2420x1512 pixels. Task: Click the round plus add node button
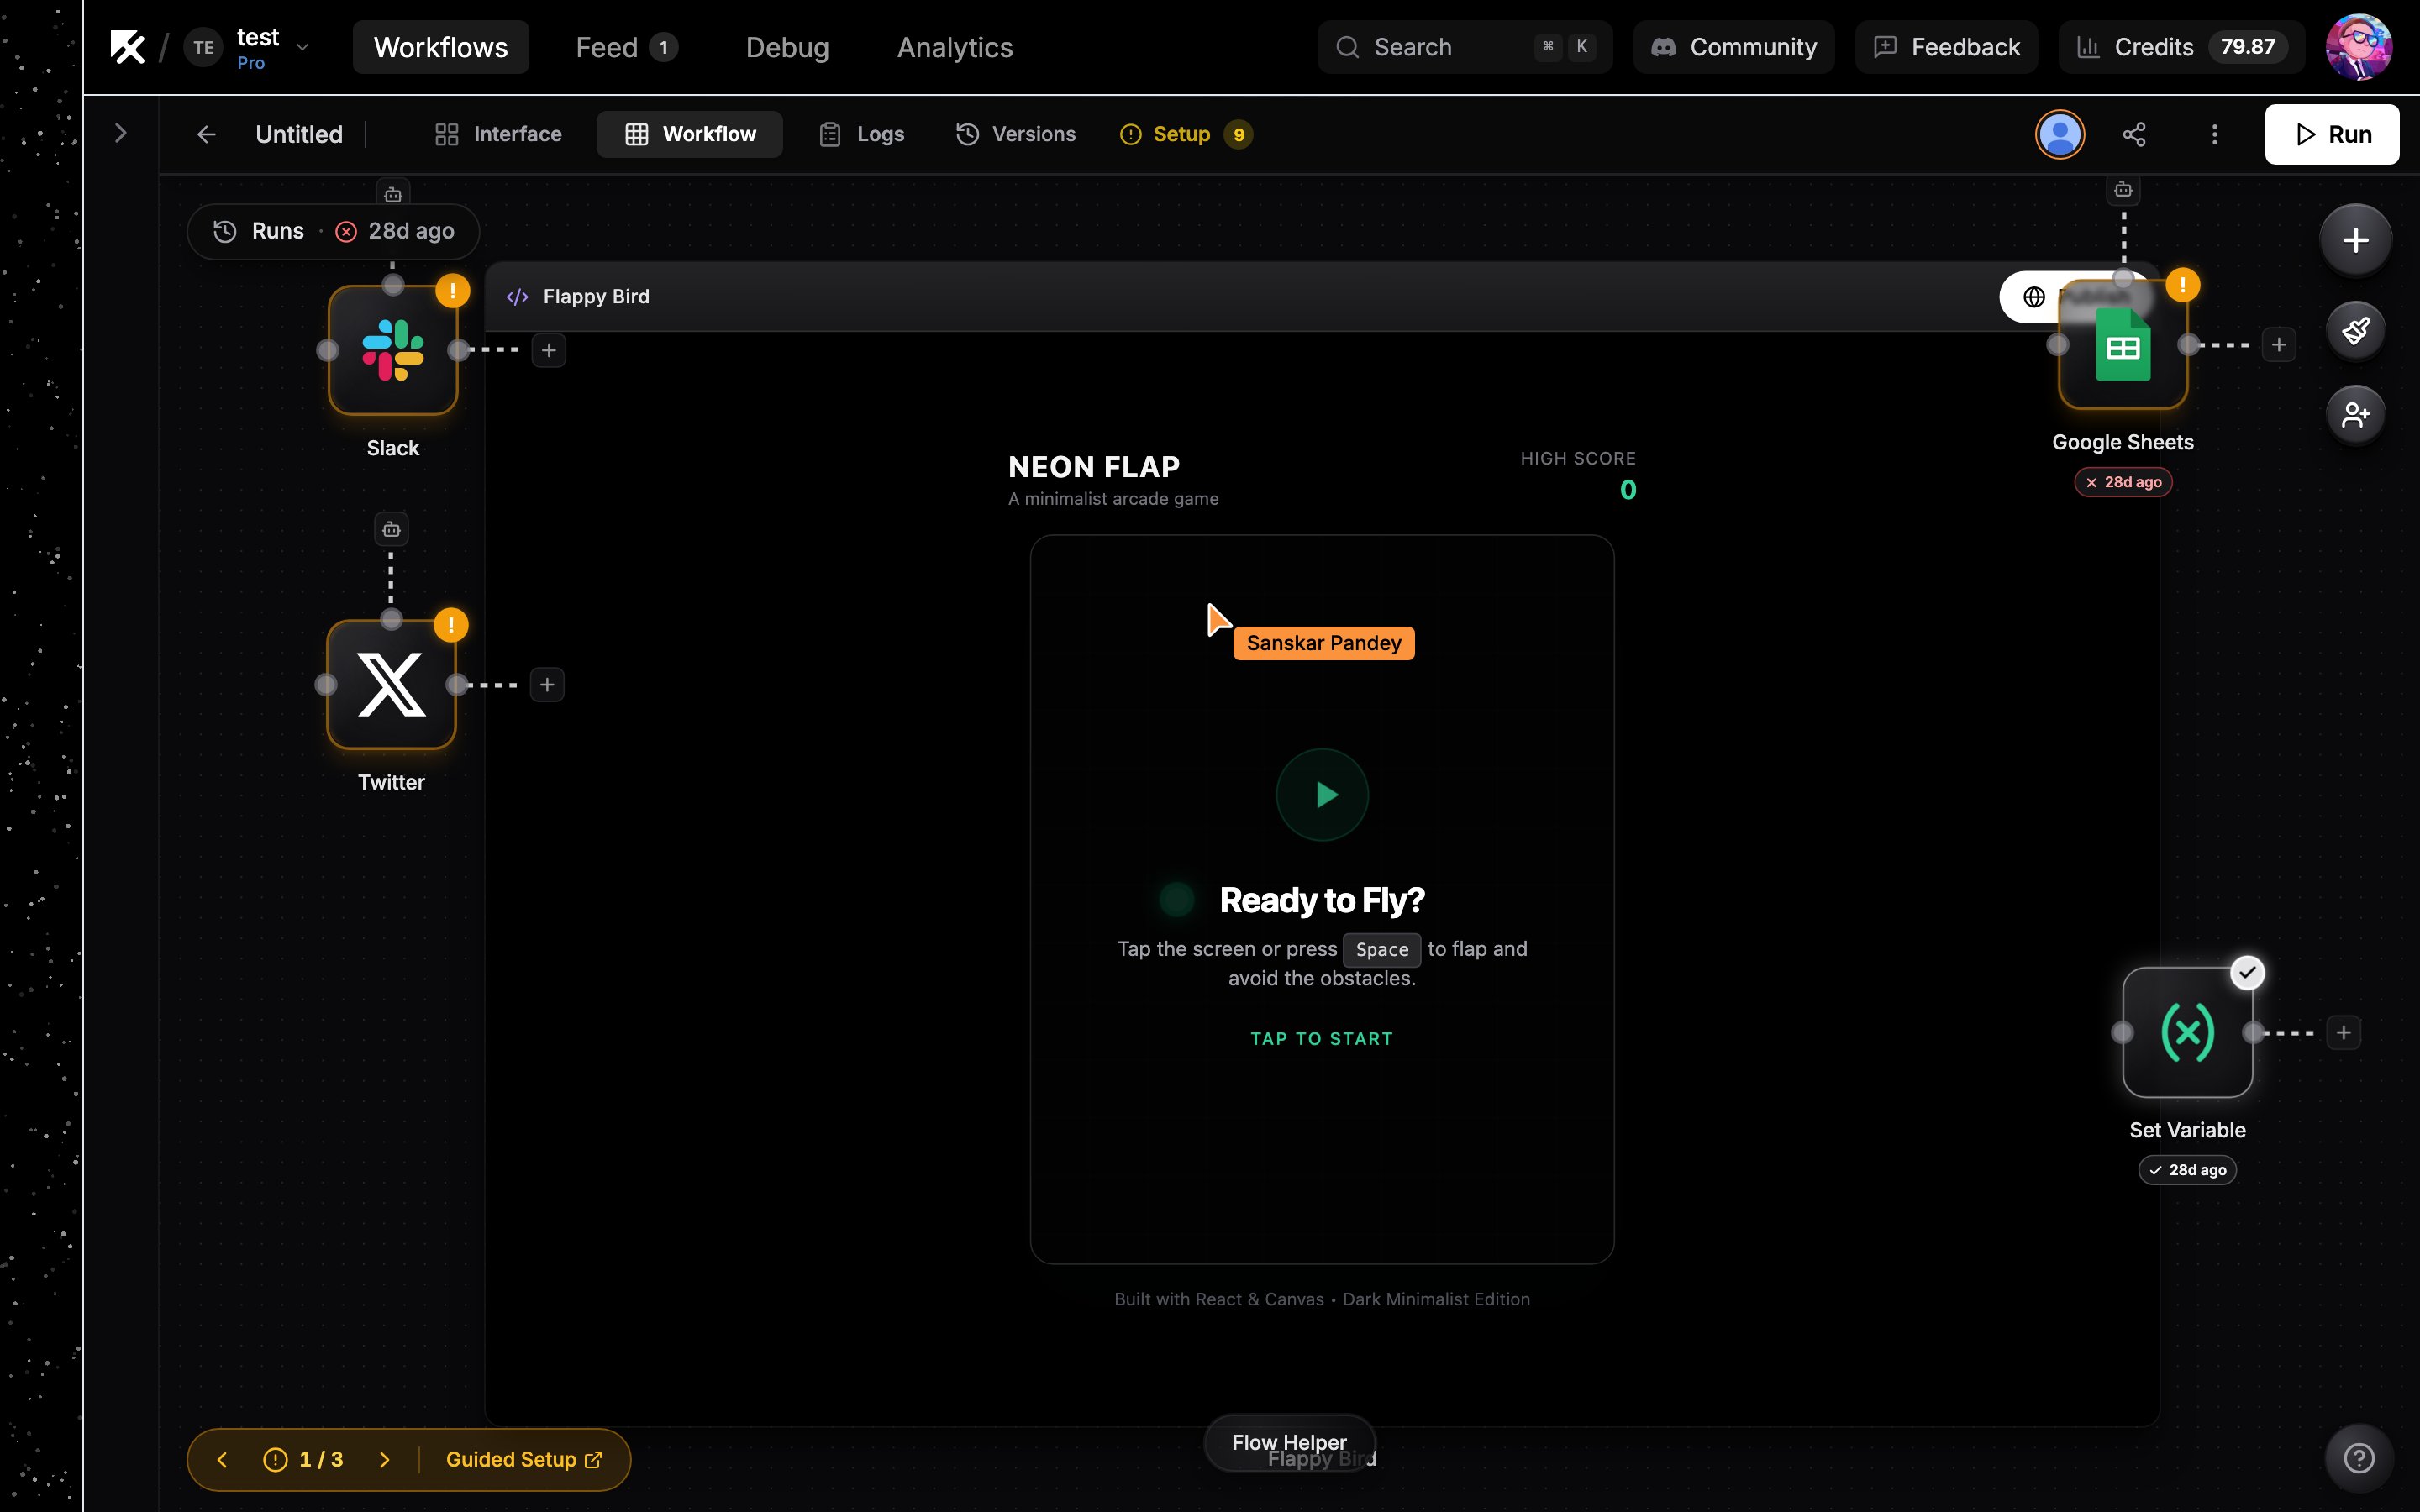point(2356,240)
